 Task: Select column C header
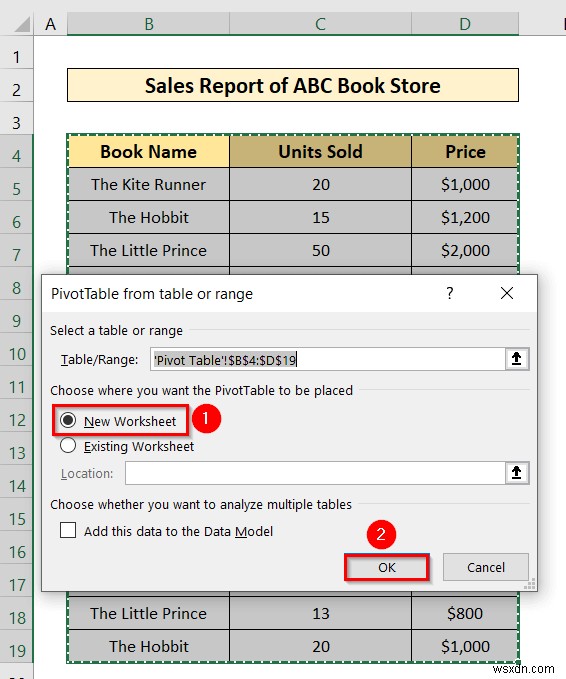pos(320,24)
